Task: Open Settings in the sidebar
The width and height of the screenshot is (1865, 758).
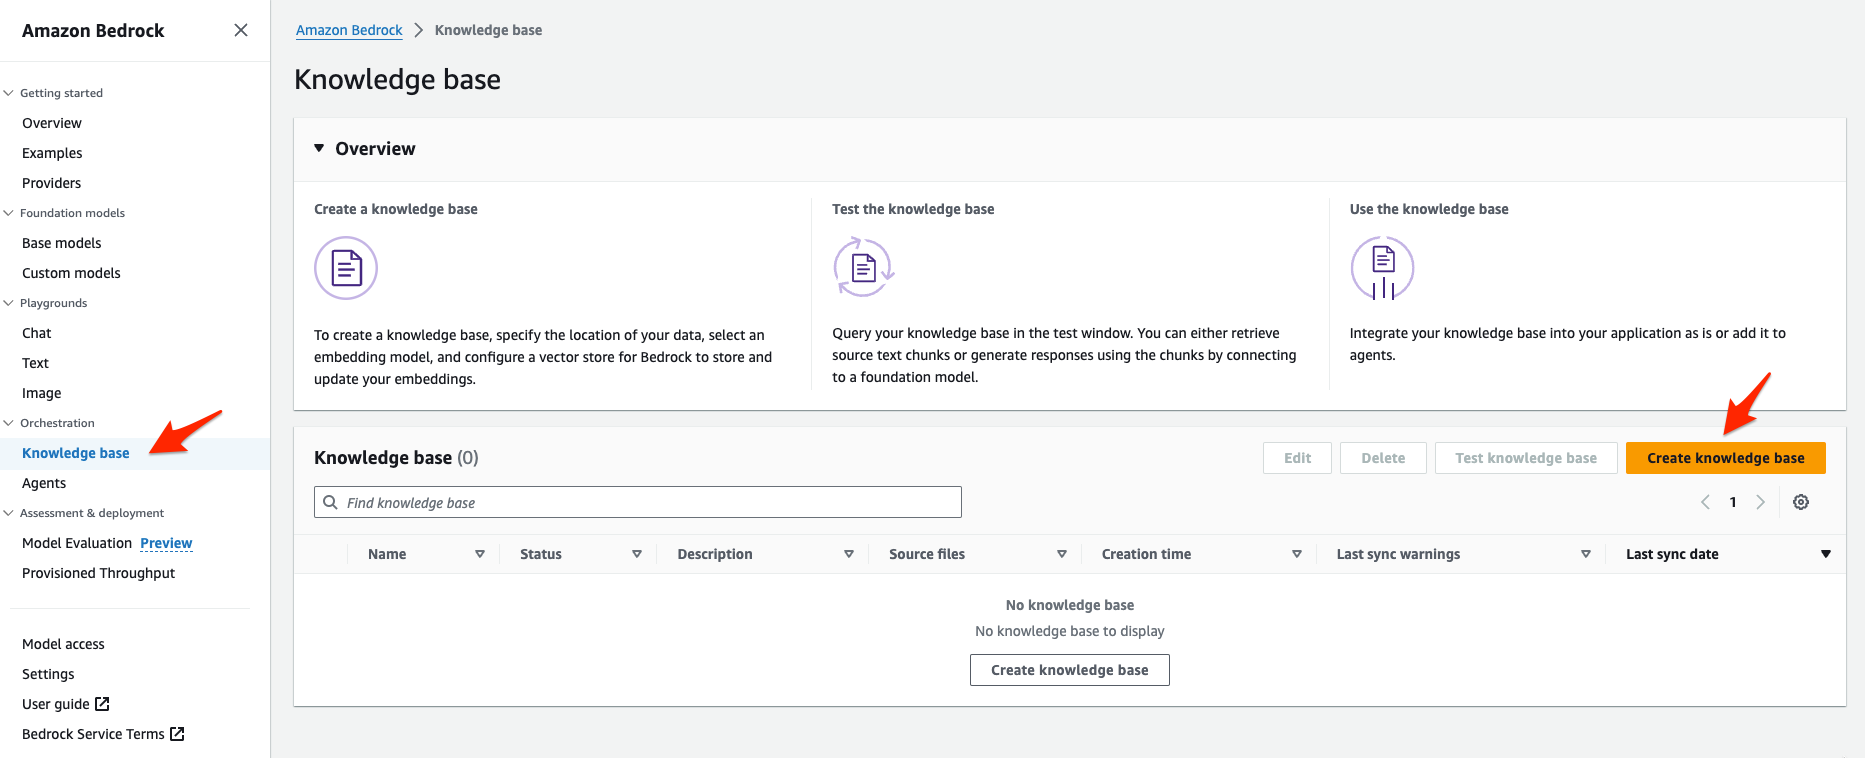Action: [x=48, y=674]
